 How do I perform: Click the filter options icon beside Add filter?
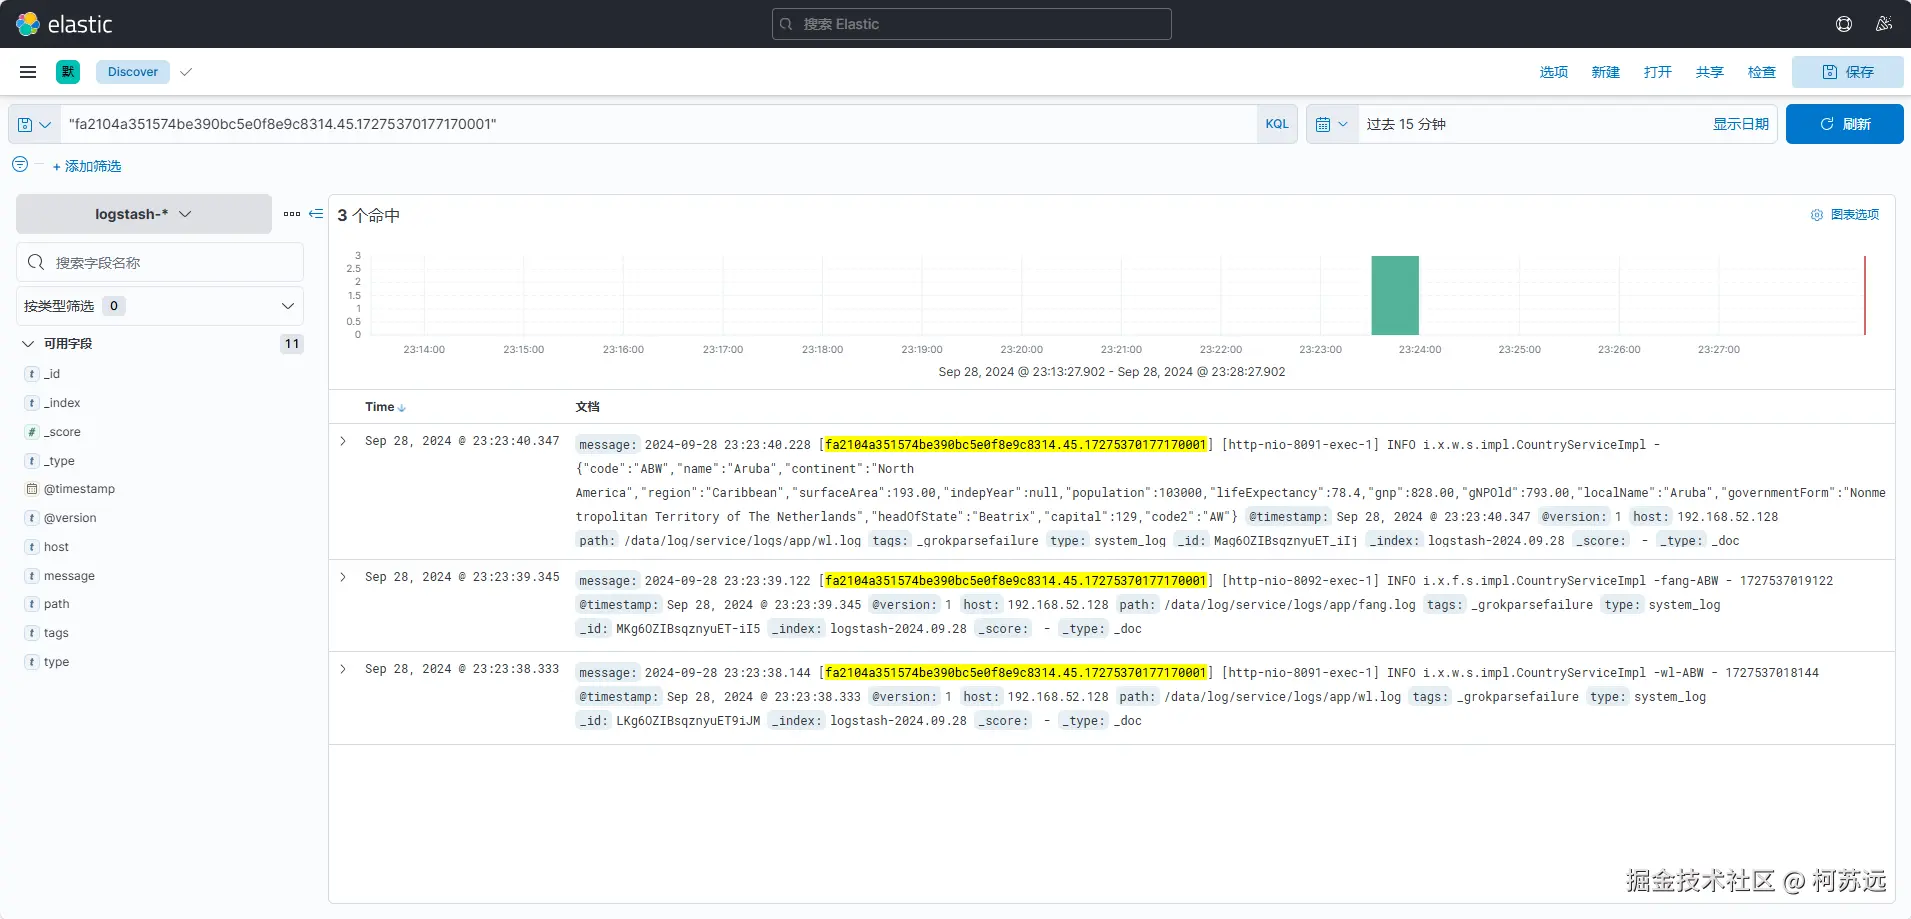(20, 165)
